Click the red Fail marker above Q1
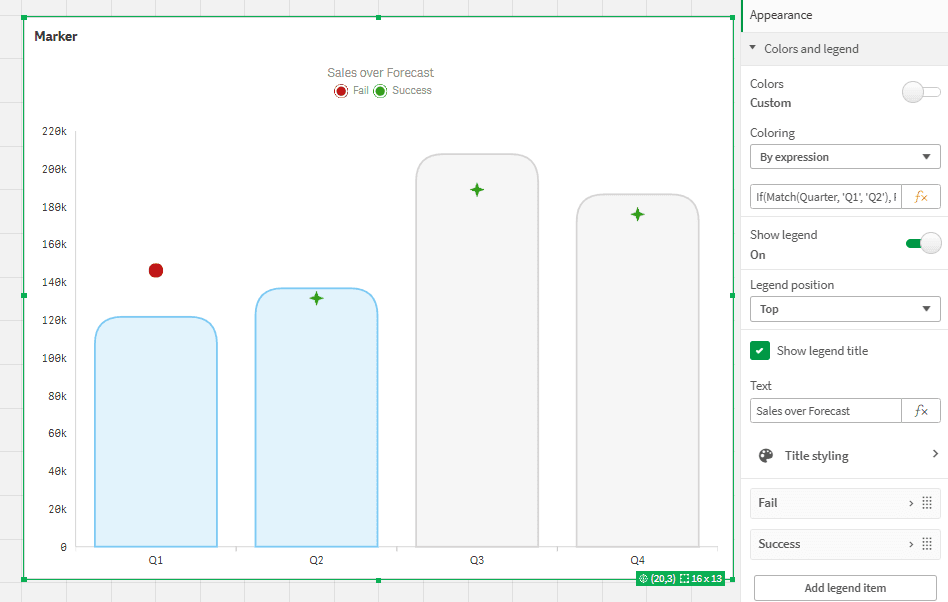This screenshot has height=602, width=948. pyautogui.click(x=156, y=271)
